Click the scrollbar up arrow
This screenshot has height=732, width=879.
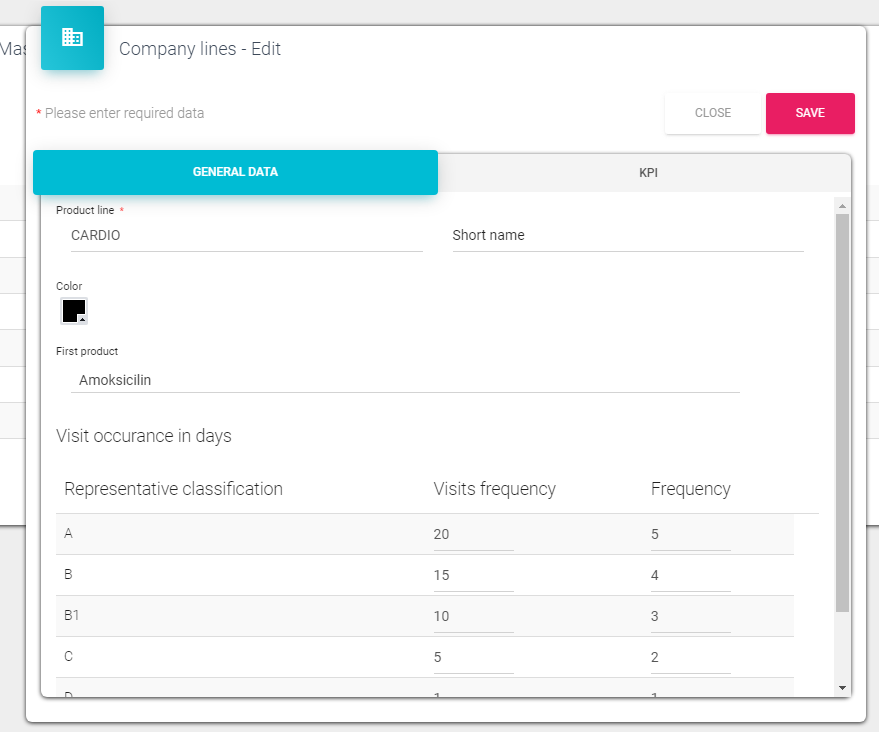click(842, 206)
